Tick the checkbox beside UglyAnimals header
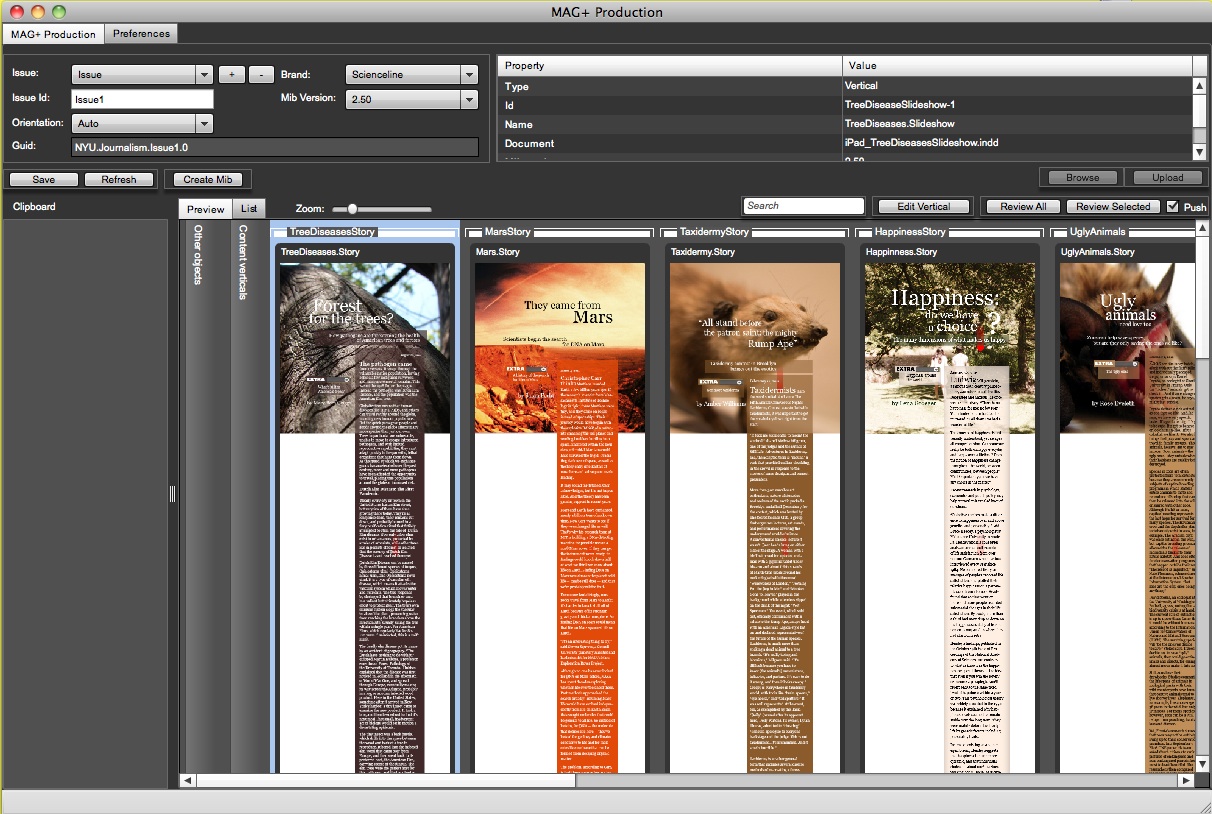The image size is (1212, 814). coord(1059,232)
